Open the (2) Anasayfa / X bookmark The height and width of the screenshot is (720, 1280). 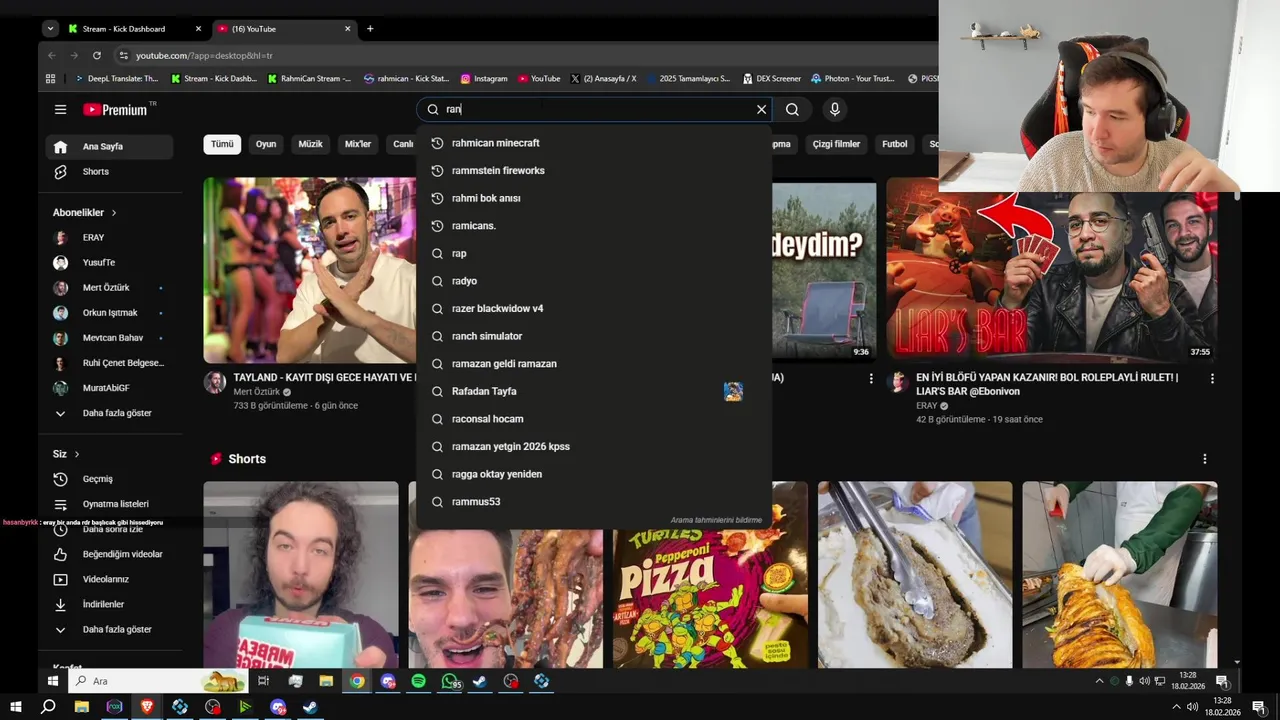pos(603,78)
